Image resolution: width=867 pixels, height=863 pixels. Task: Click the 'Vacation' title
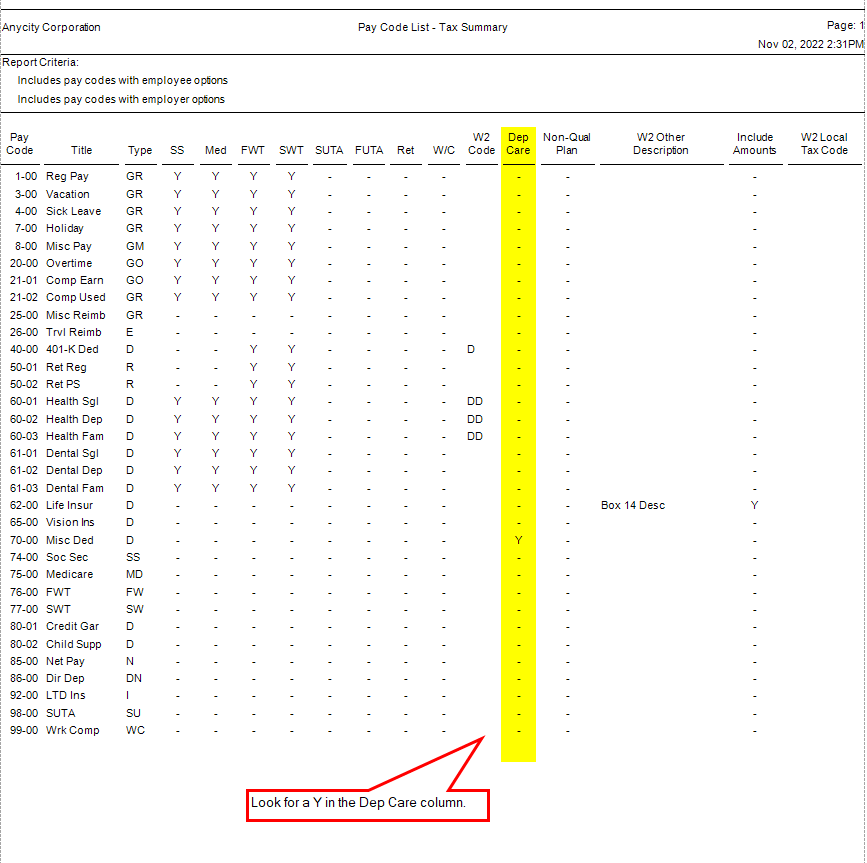[67, 194]
